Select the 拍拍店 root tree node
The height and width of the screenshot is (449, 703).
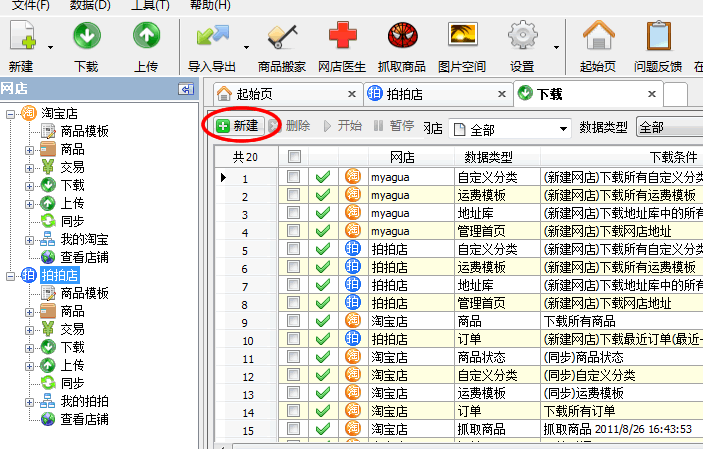59,275
